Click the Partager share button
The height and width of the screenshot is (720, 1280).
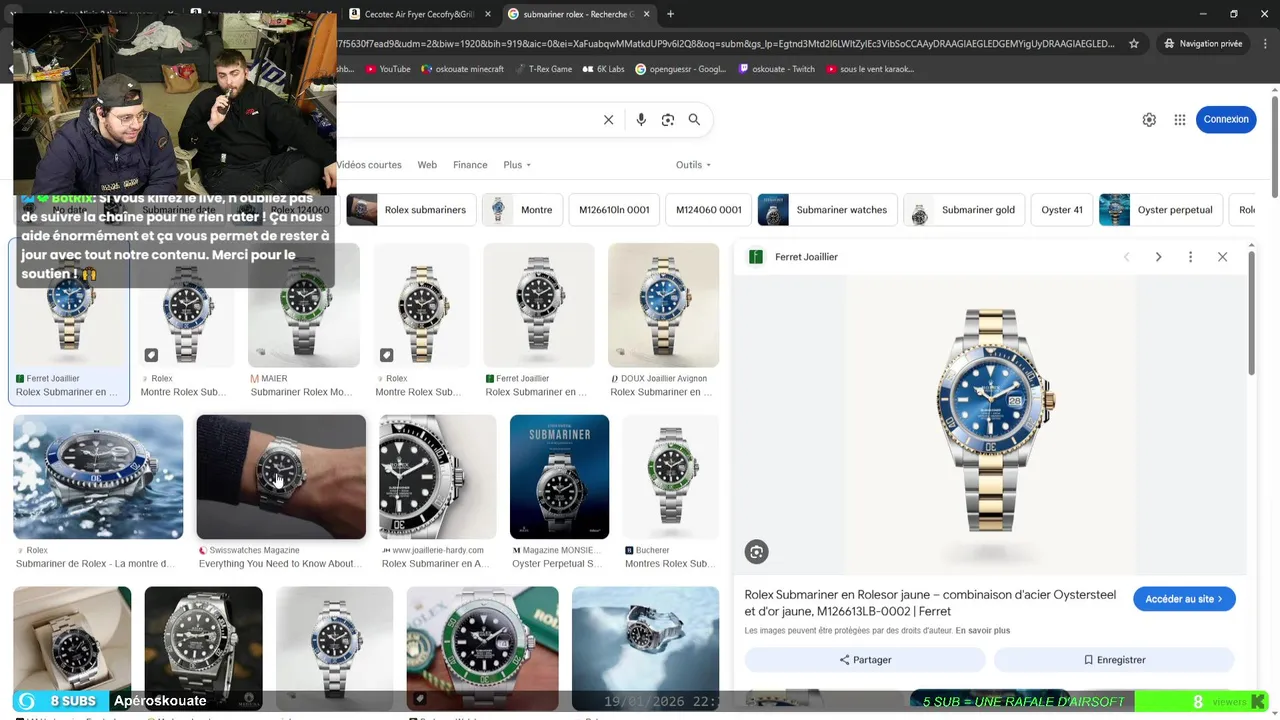pyautogui.click(x=865, y=660)
